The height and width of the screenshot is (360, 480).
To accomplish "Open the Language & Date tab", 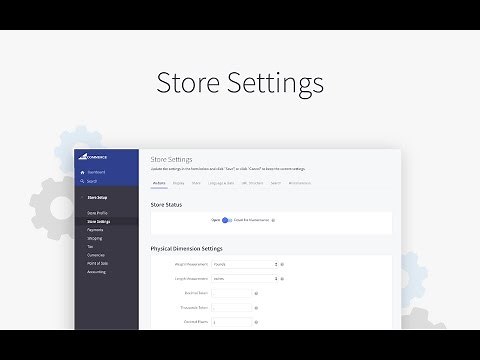I will (x=221, y=183).
